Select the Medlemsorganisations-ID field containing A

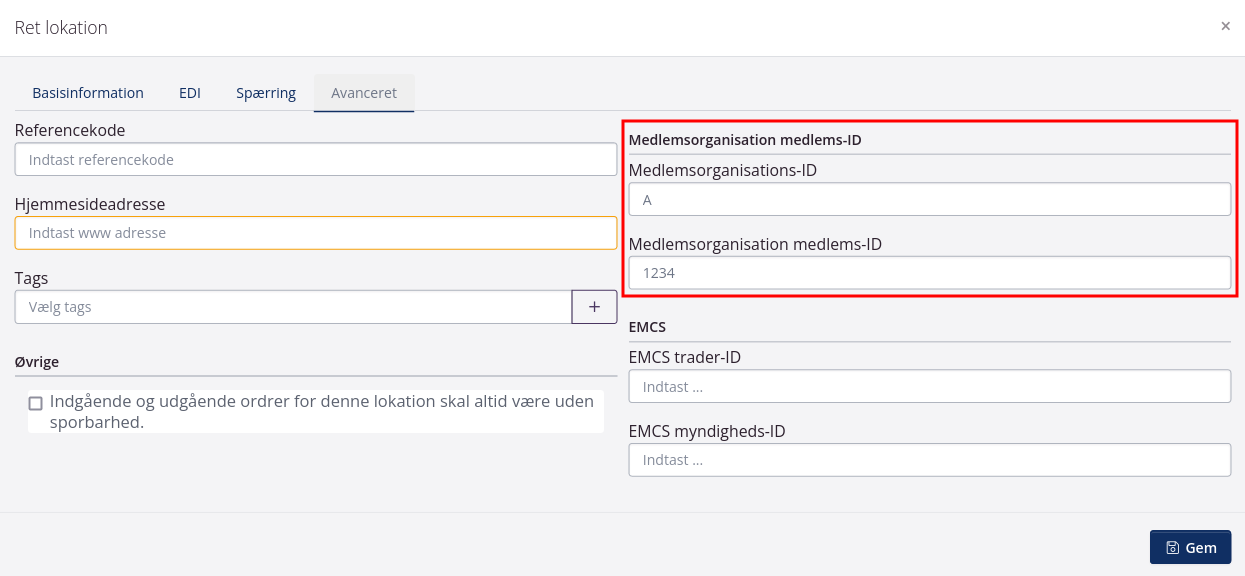click(x=929, y=200)
